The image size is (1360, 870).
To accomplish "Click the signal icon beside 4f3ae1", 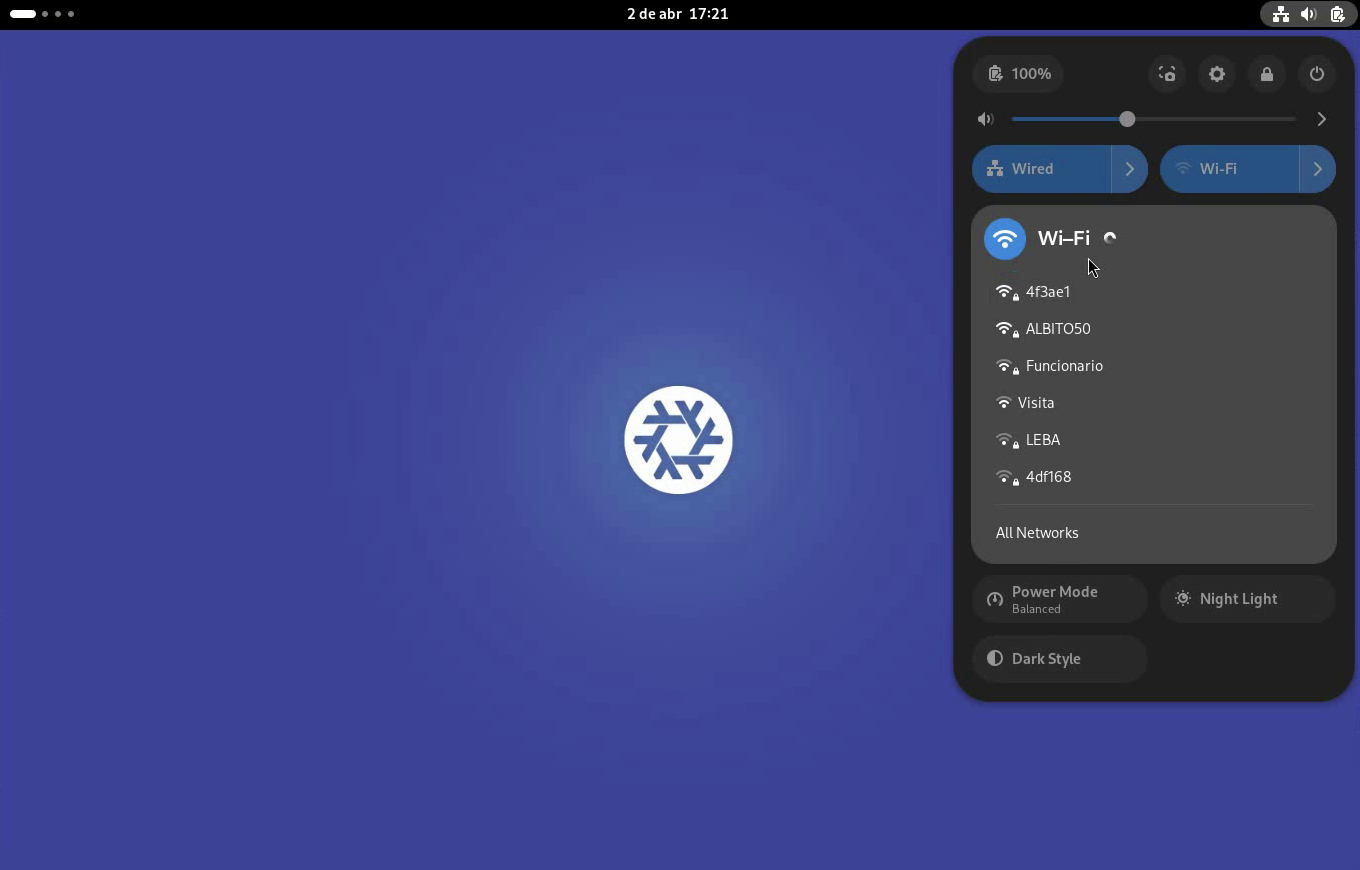I will [1005, 292].
